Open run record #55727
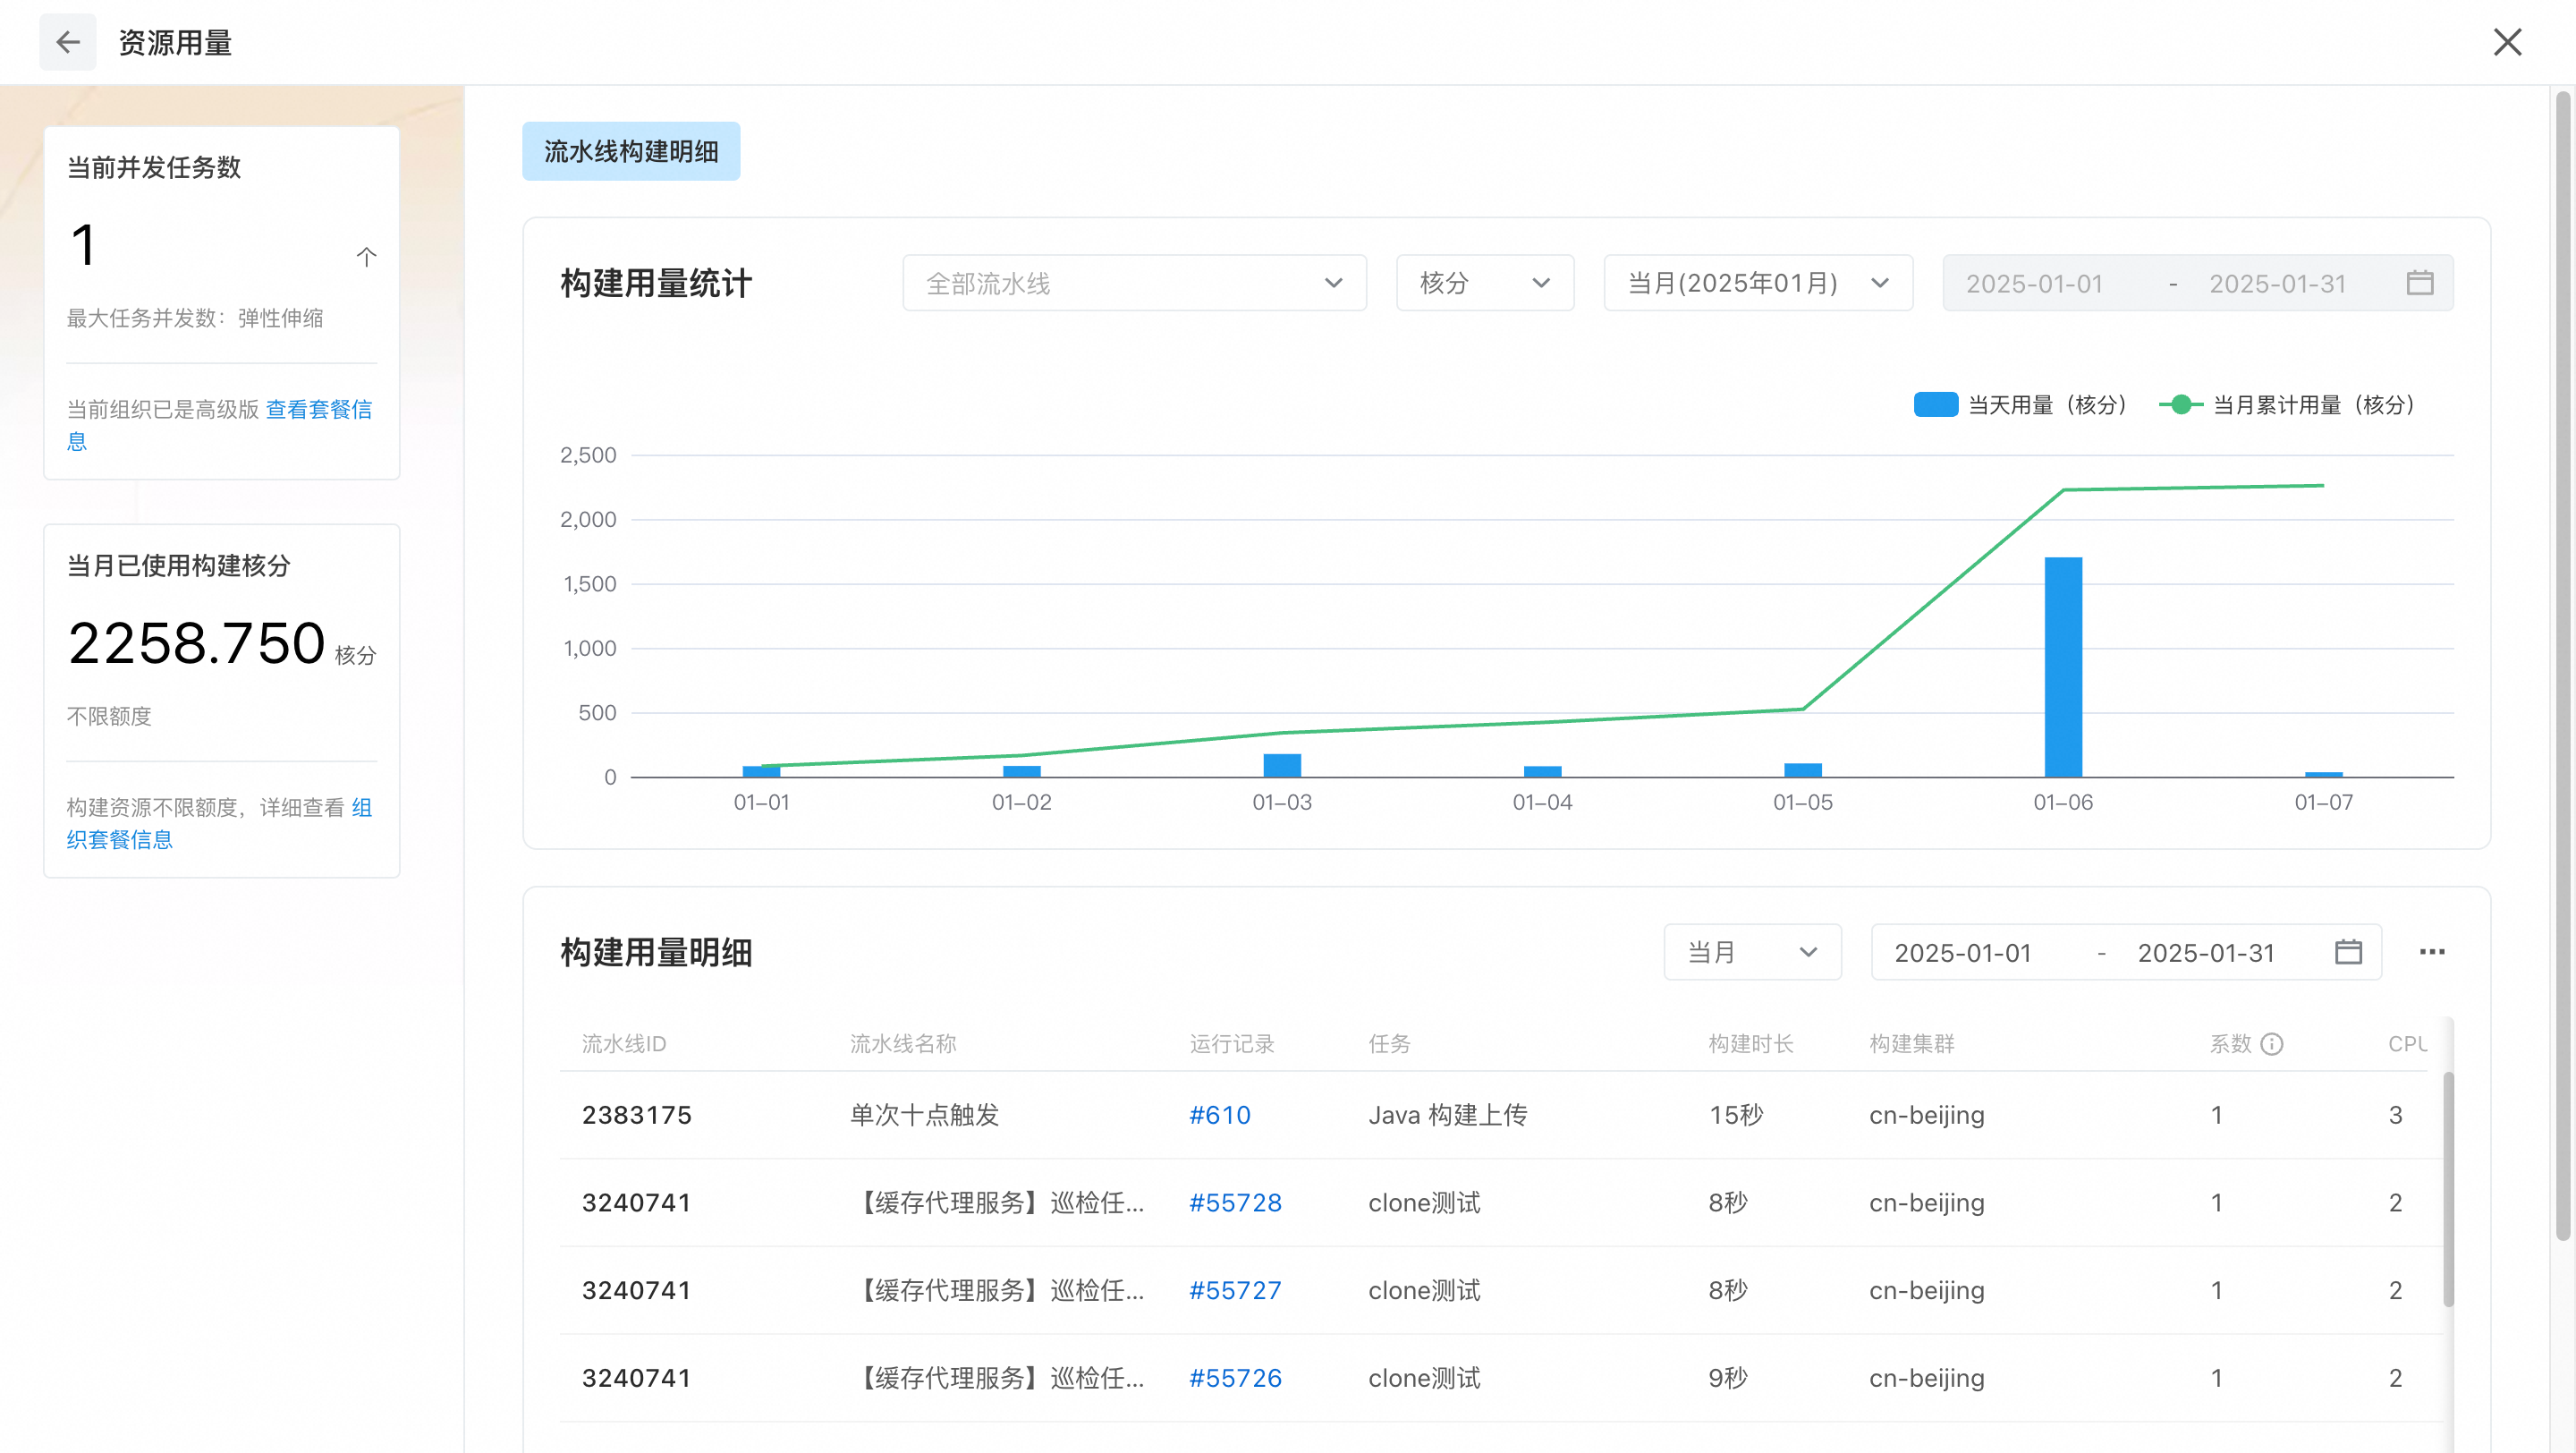 pyautogui.click(x=1235, y=1291)
